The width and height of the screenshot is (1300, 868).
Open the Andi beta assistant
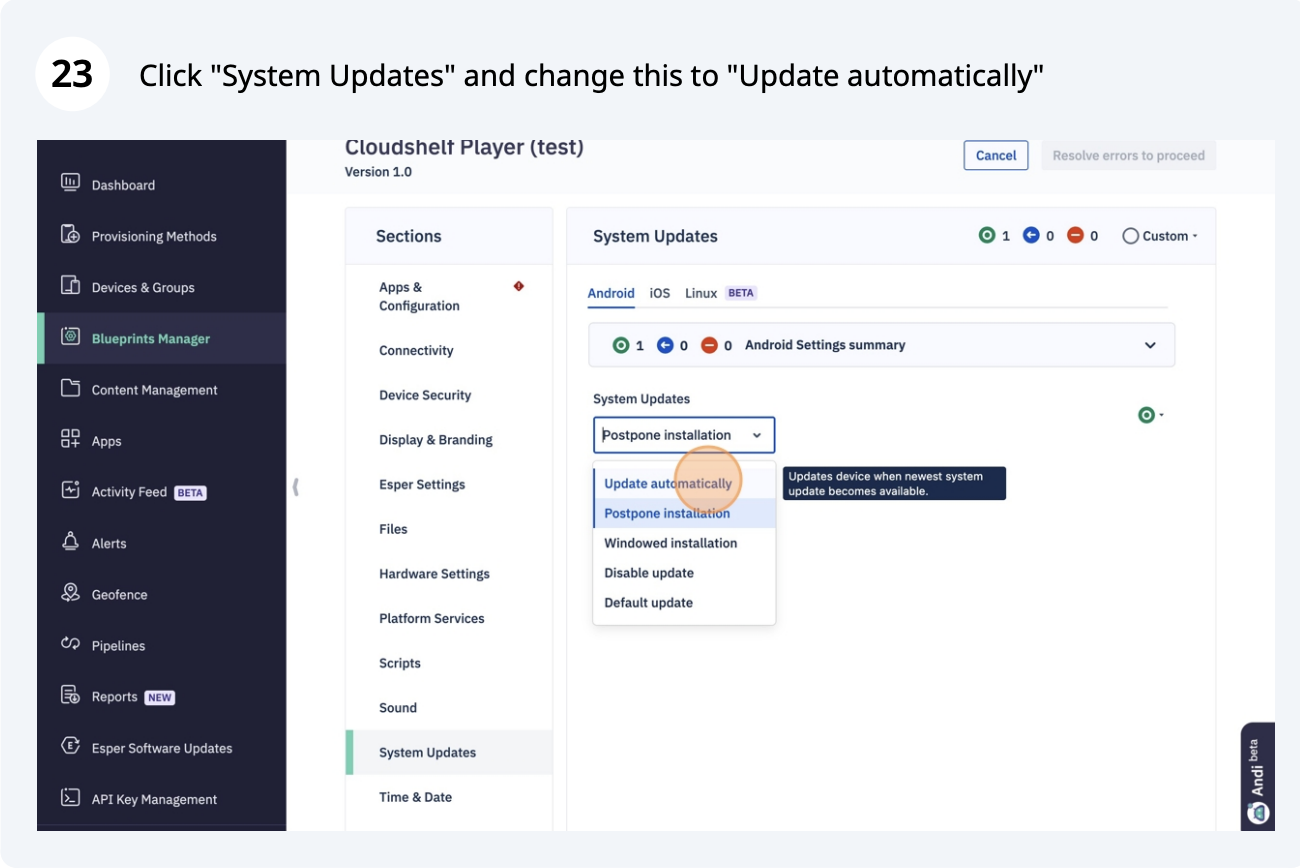[1258, 776]
